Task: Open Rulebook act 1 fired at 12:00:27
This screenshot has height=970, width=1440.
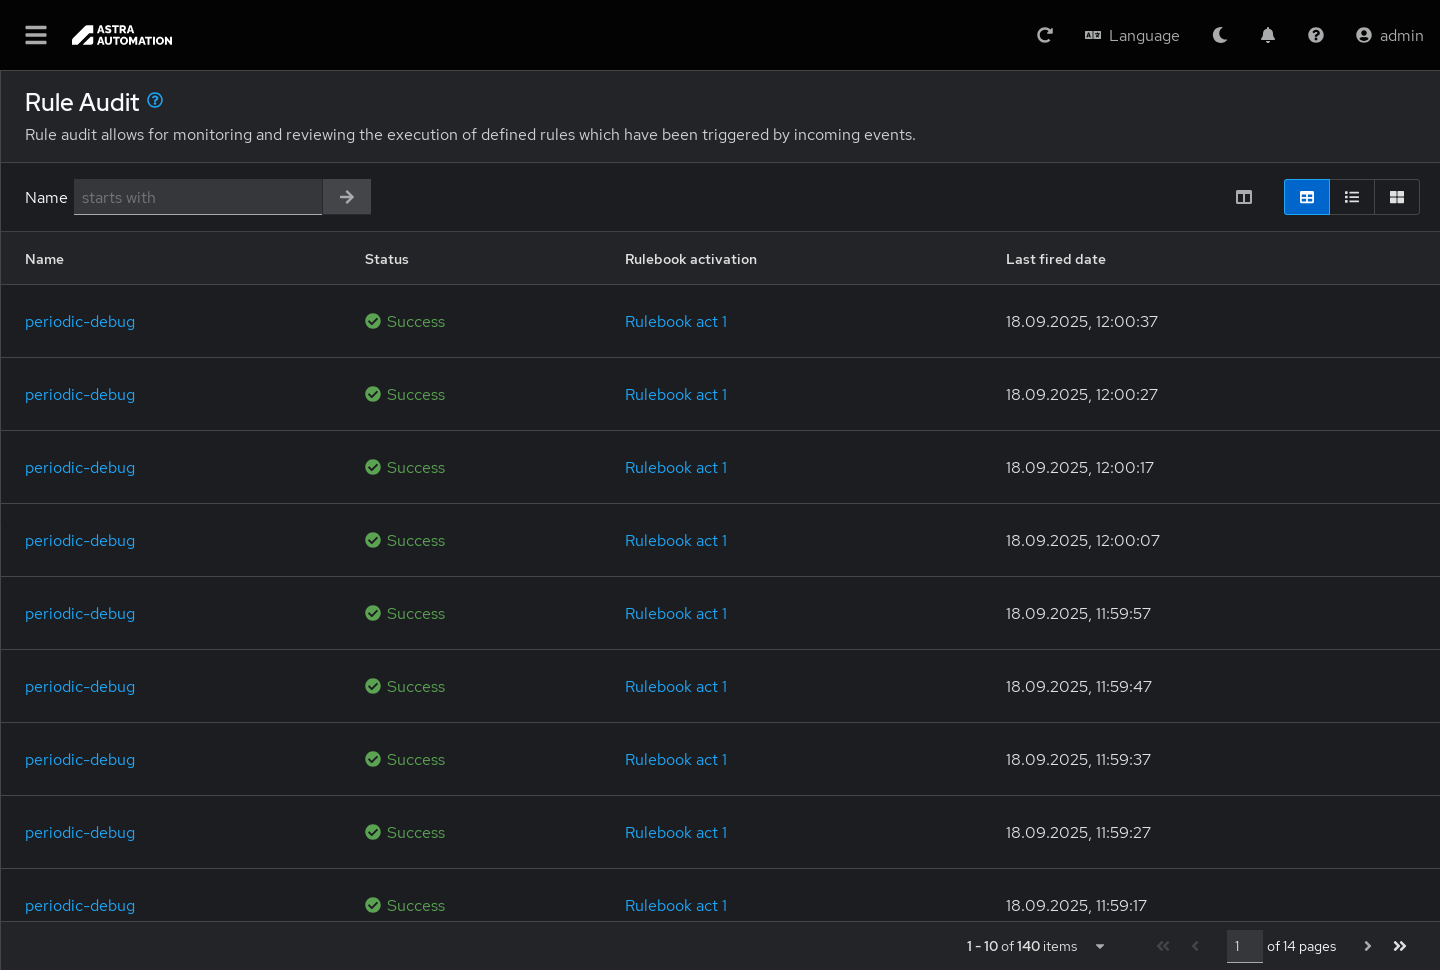Action: (x=675, y=394)
